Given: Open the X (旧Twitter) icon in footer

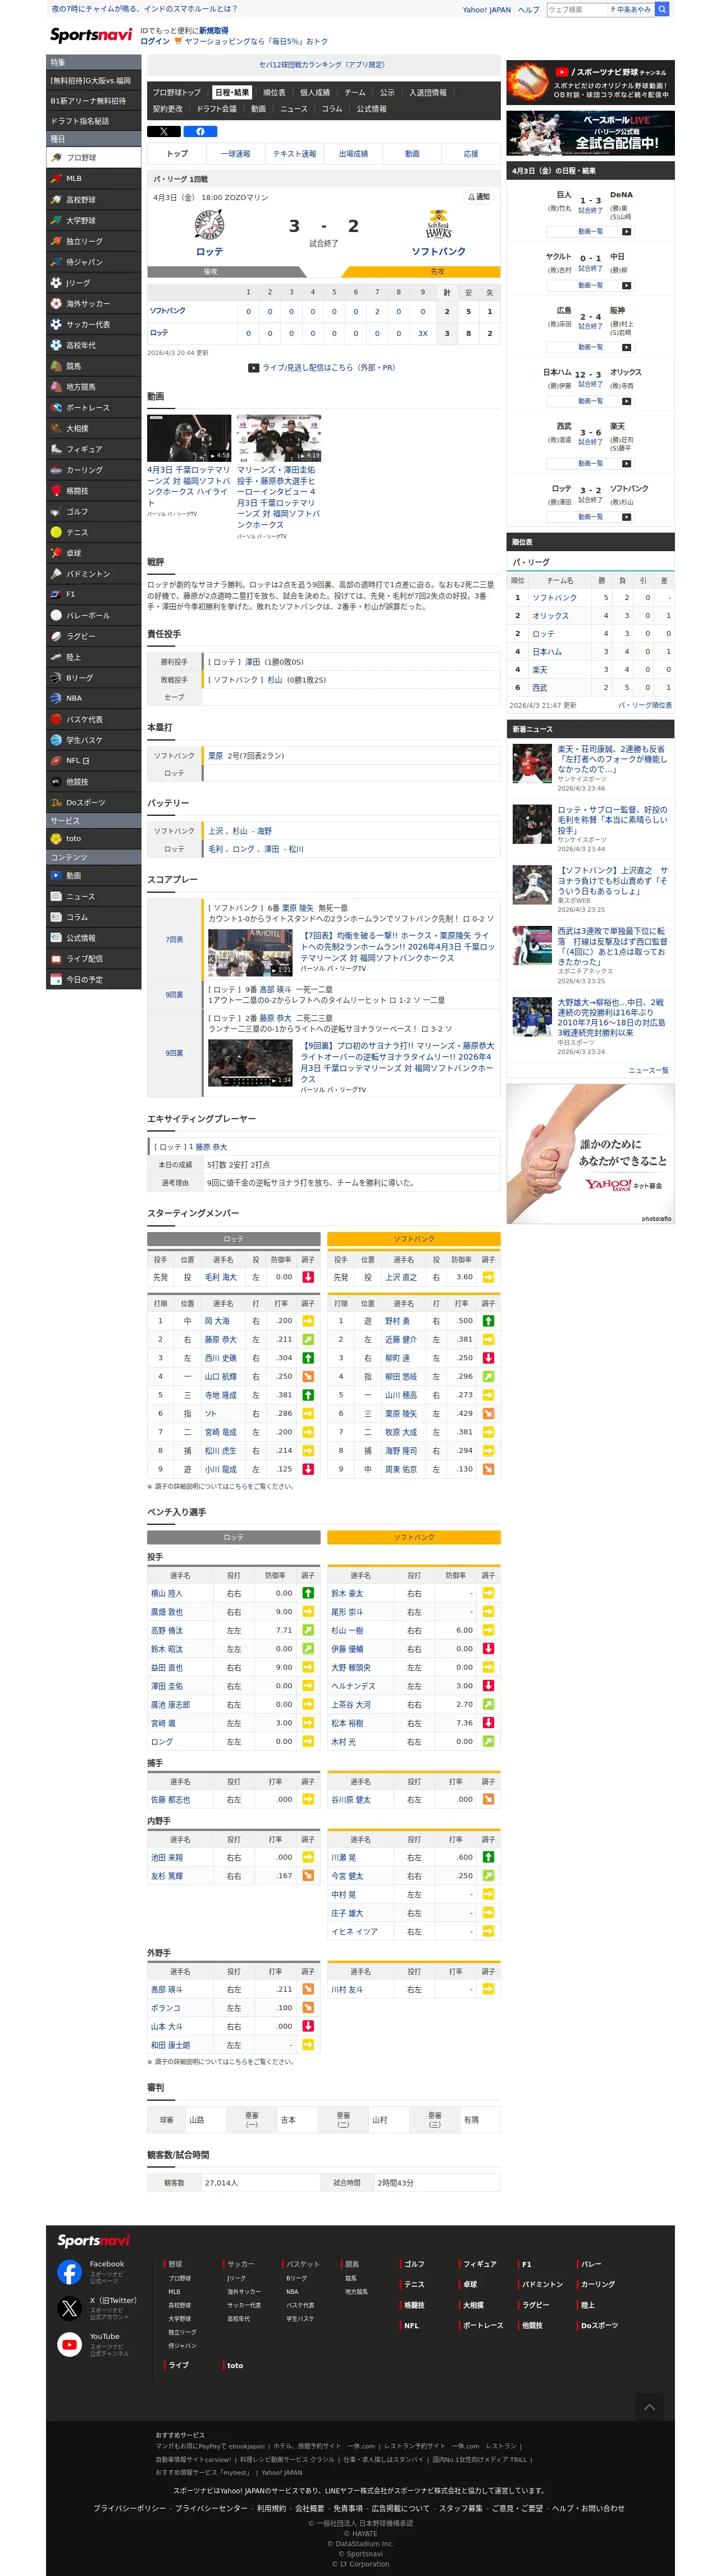Looking at the screenshot, I should click(69, 2308).
